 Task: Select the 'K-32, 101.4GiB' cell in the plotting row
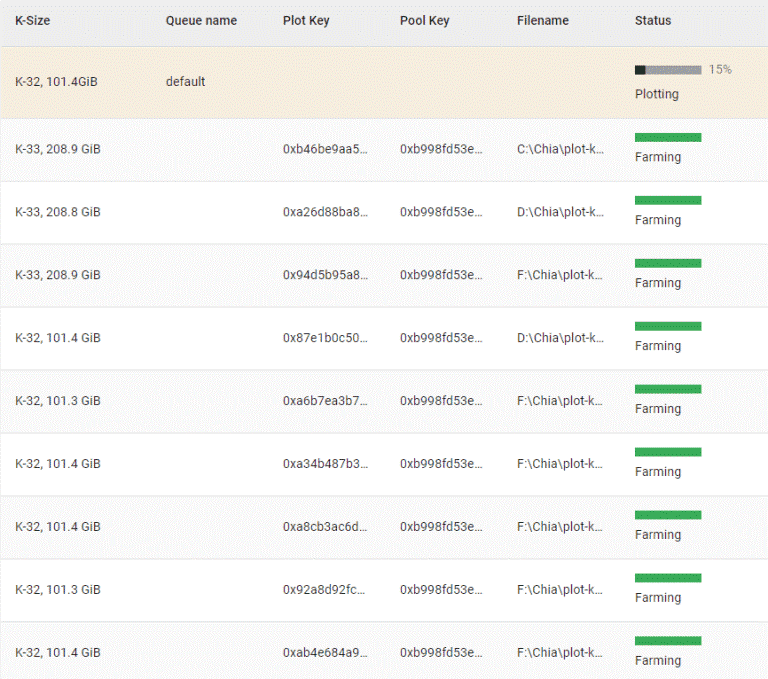[x=56, y=82]
